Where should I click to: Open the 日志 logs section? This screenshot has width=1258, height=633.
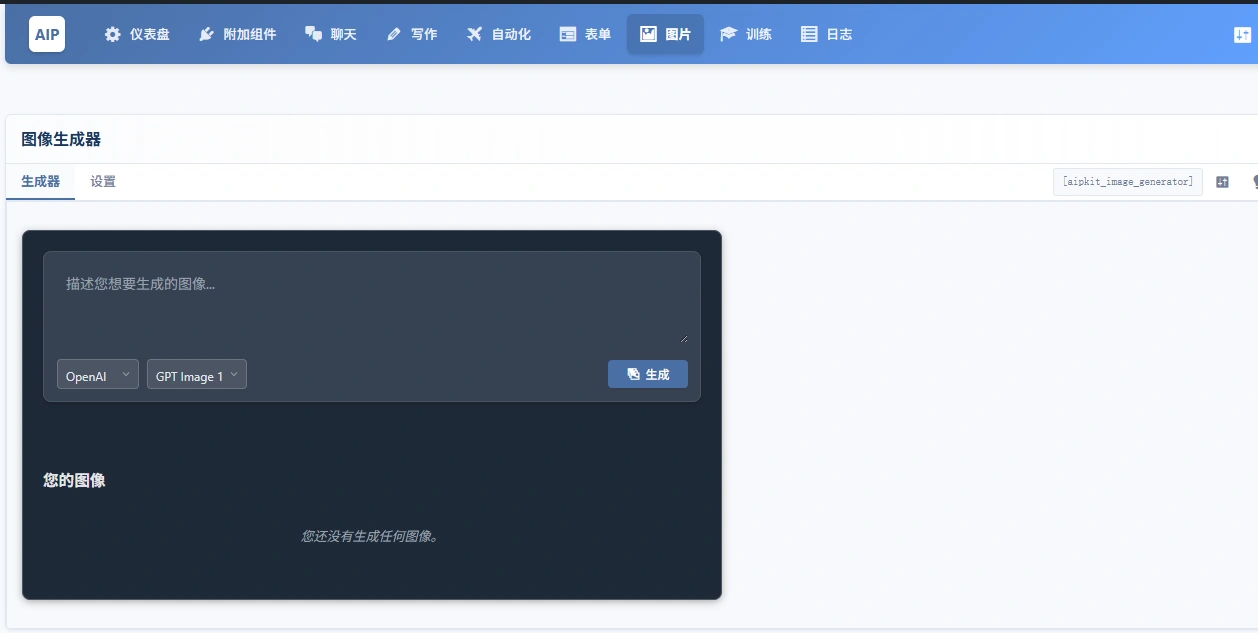pyautogui.click(x=826, y=34)
